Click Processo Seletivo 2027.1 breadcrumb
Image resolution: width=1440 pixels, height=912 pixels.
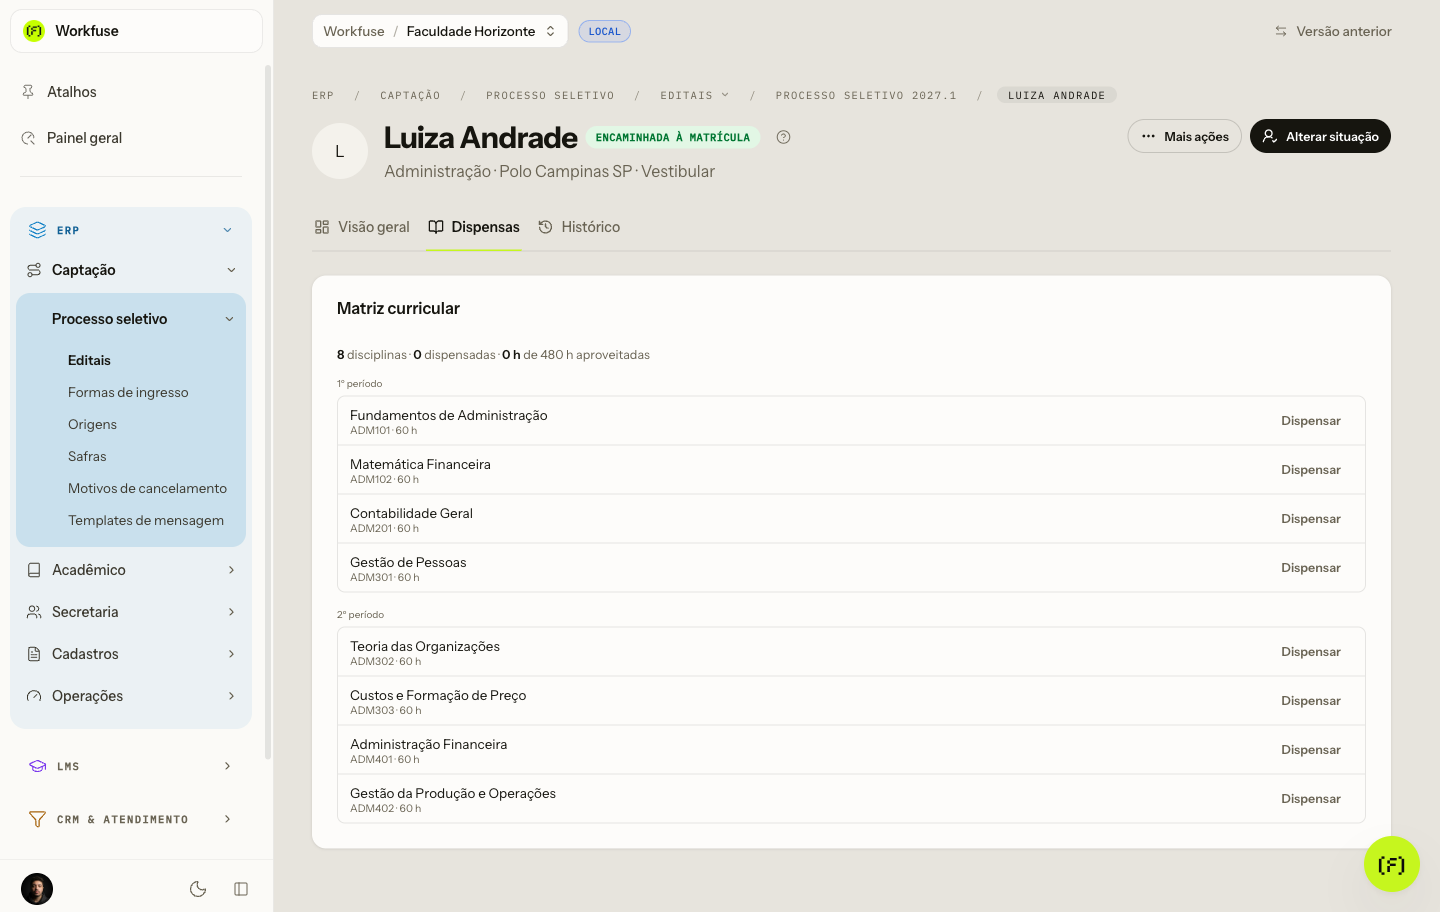(866, 96)
